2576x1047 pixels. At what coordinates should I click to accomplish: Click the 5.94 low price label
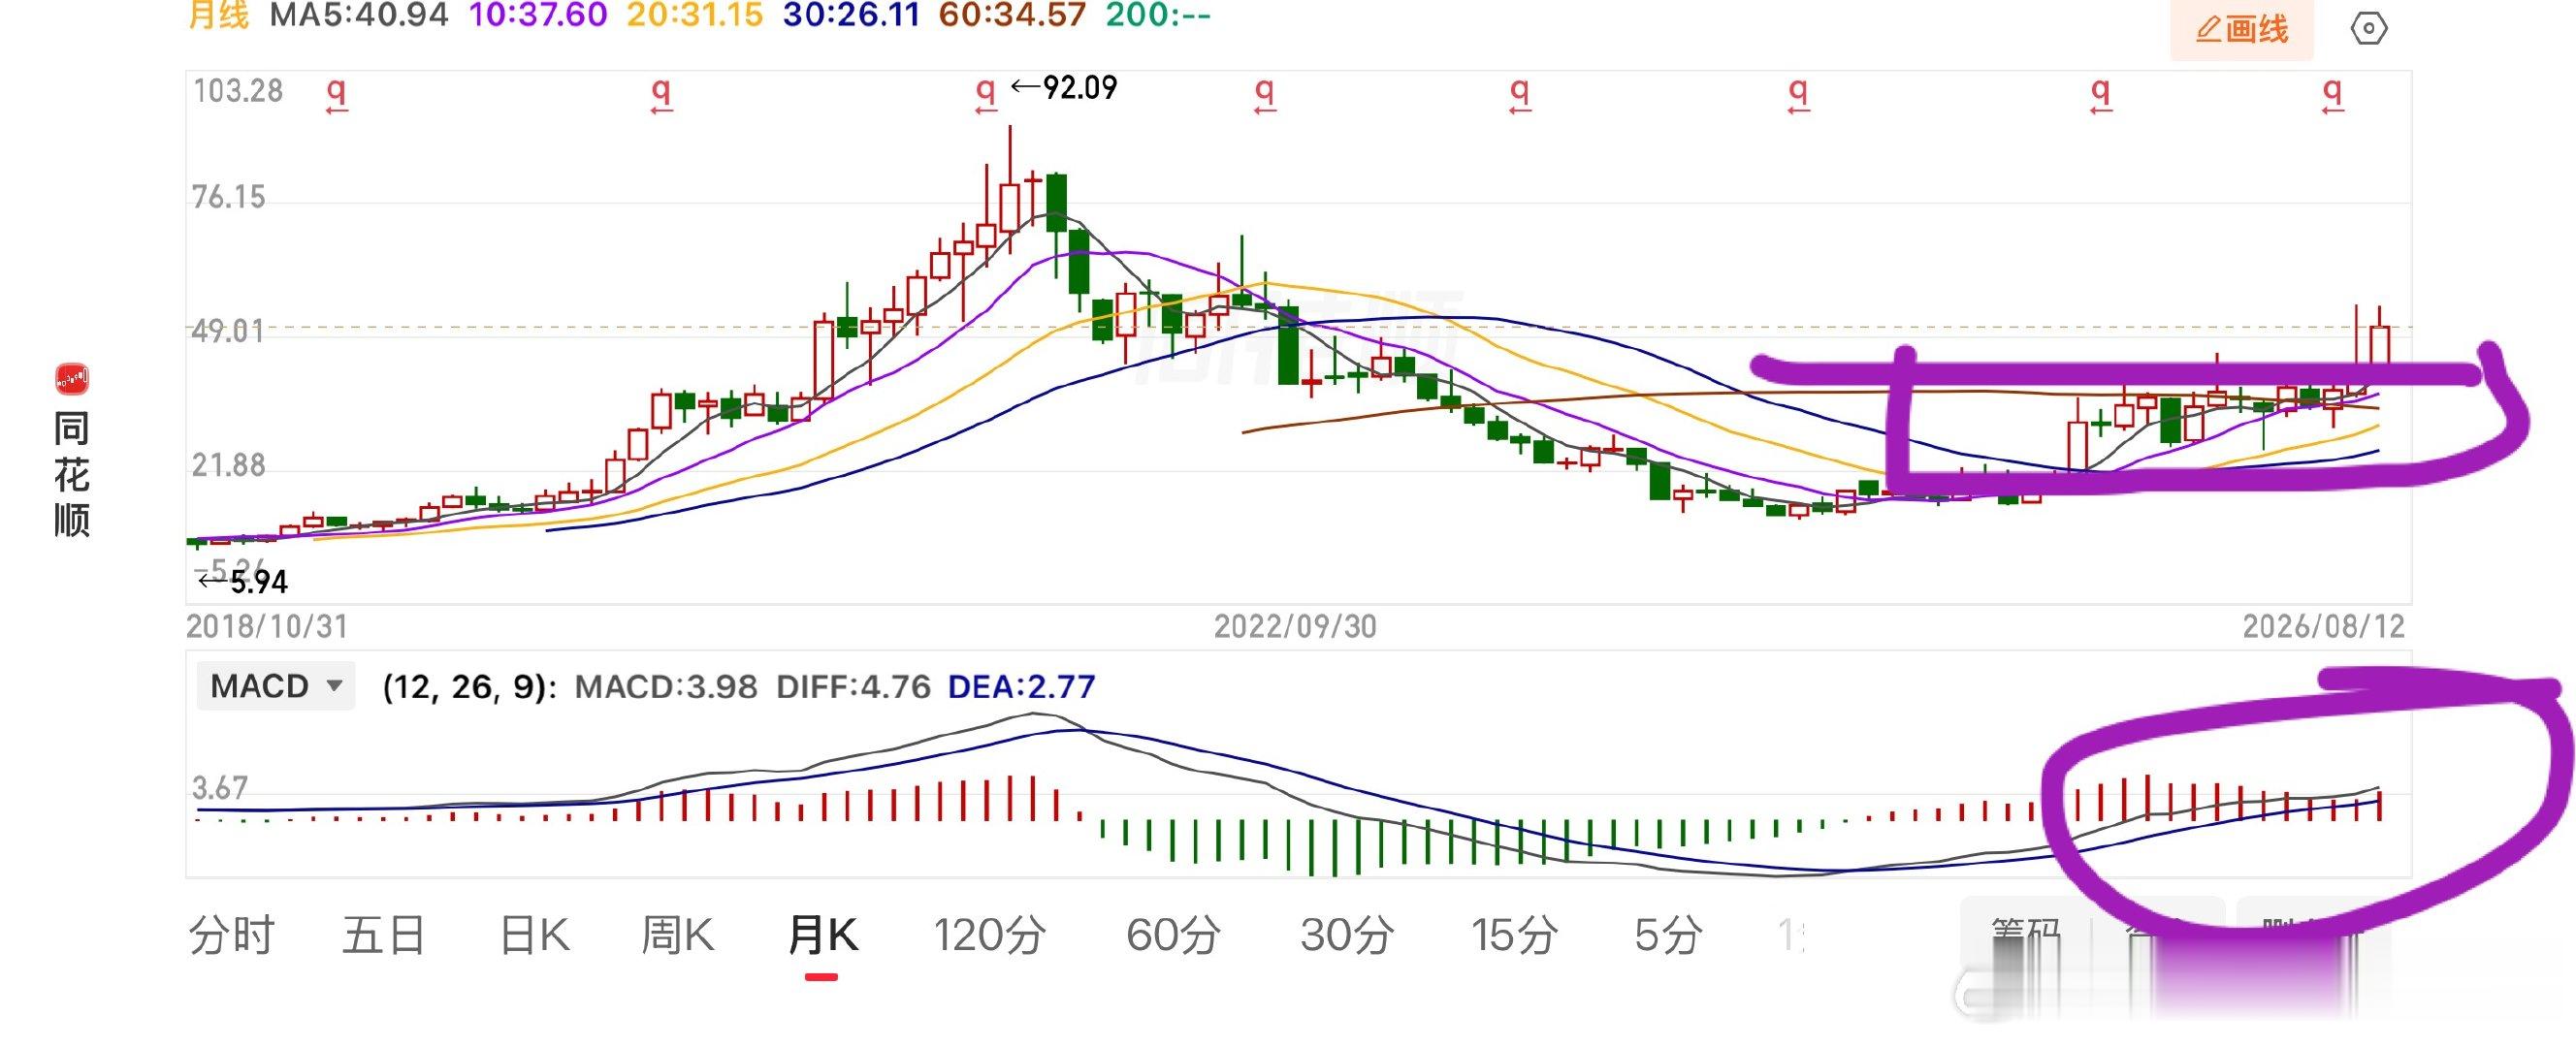(x=259, y=582)
